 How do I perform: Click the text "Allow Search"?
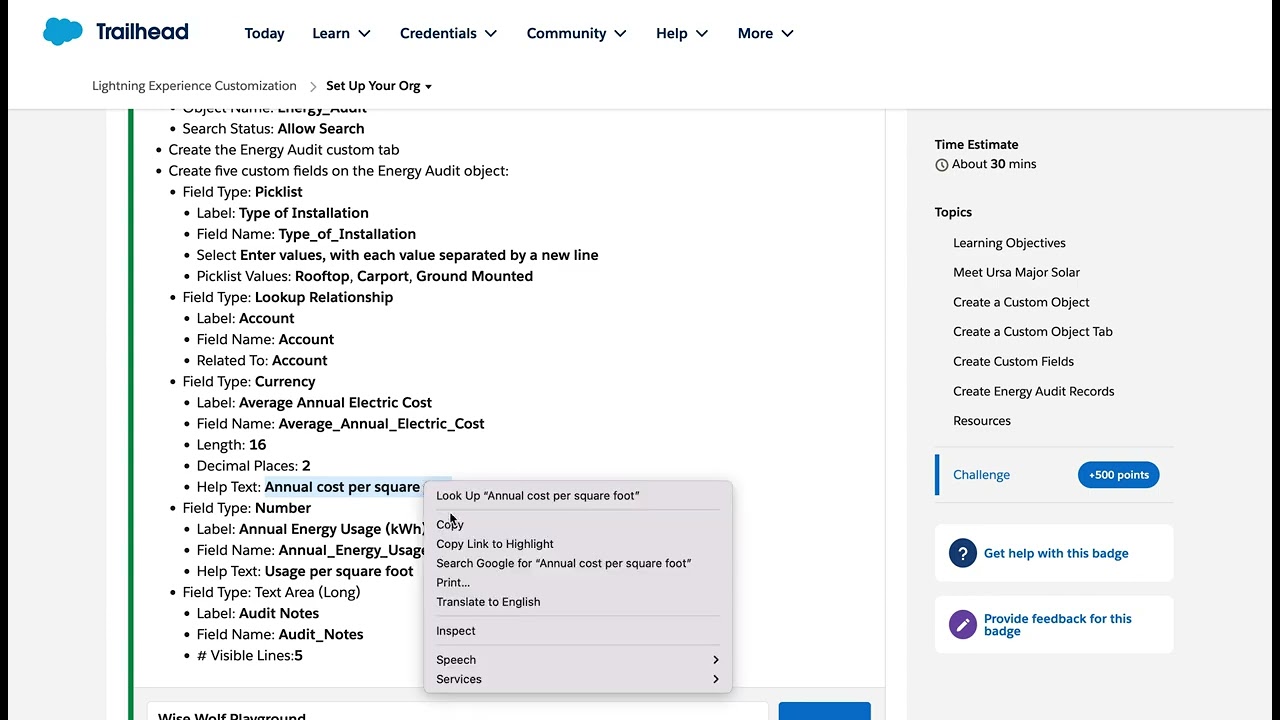tap(321, 129)
